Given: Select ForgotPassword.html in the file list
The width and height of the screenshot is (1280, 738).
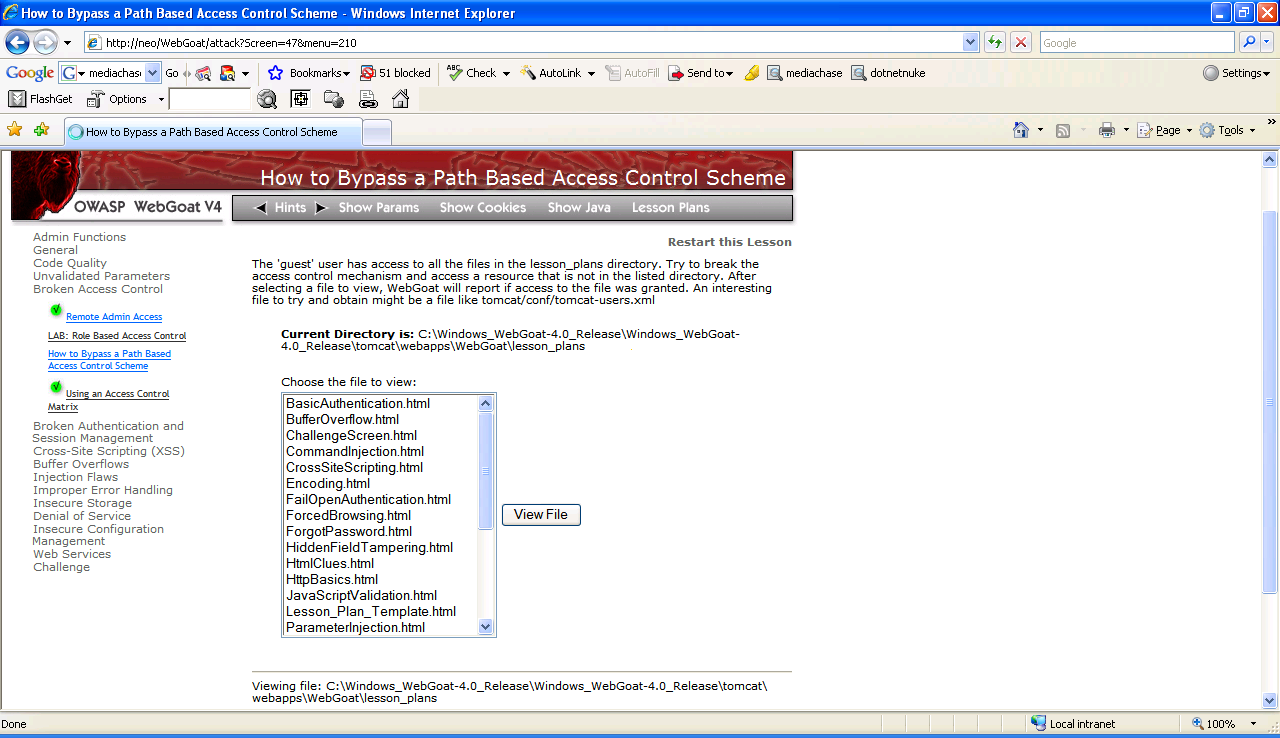Looking at the screenshot, I should tap(349, 531).
